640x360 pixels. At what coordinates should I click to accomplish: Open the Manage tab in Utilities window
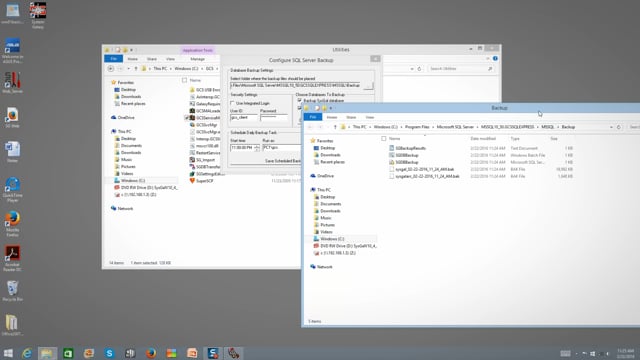coord(197,59)
